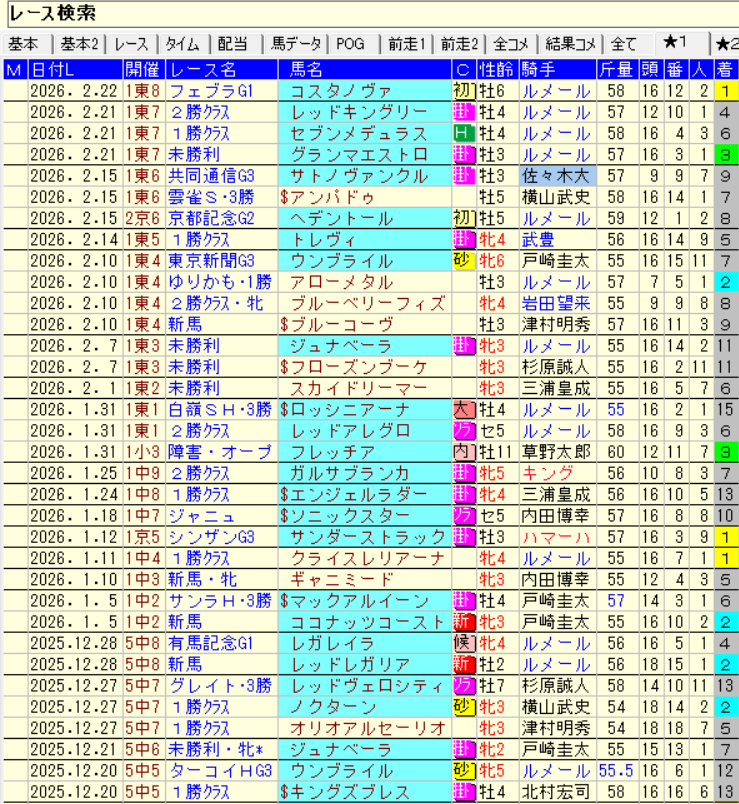Click the 新 icon in ココナッツコースト row

pyautogui.click(x=464, y=622)
